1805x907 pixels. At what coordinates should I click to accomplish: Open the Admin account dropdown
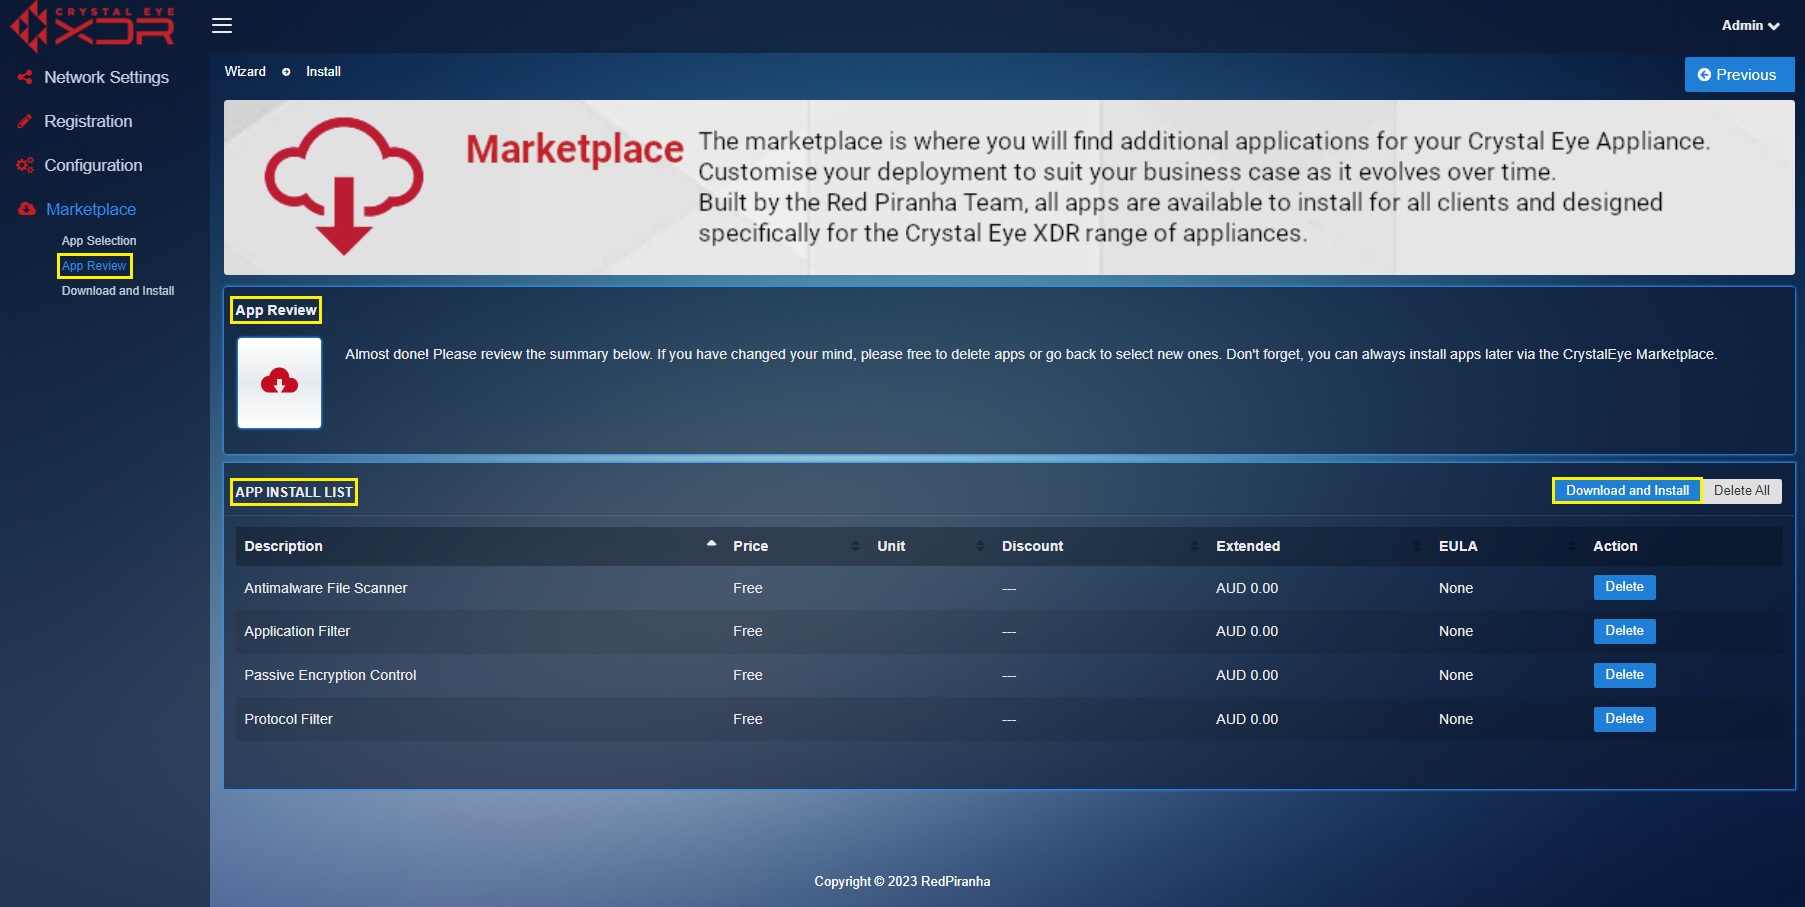click(x=1750, y=26)
